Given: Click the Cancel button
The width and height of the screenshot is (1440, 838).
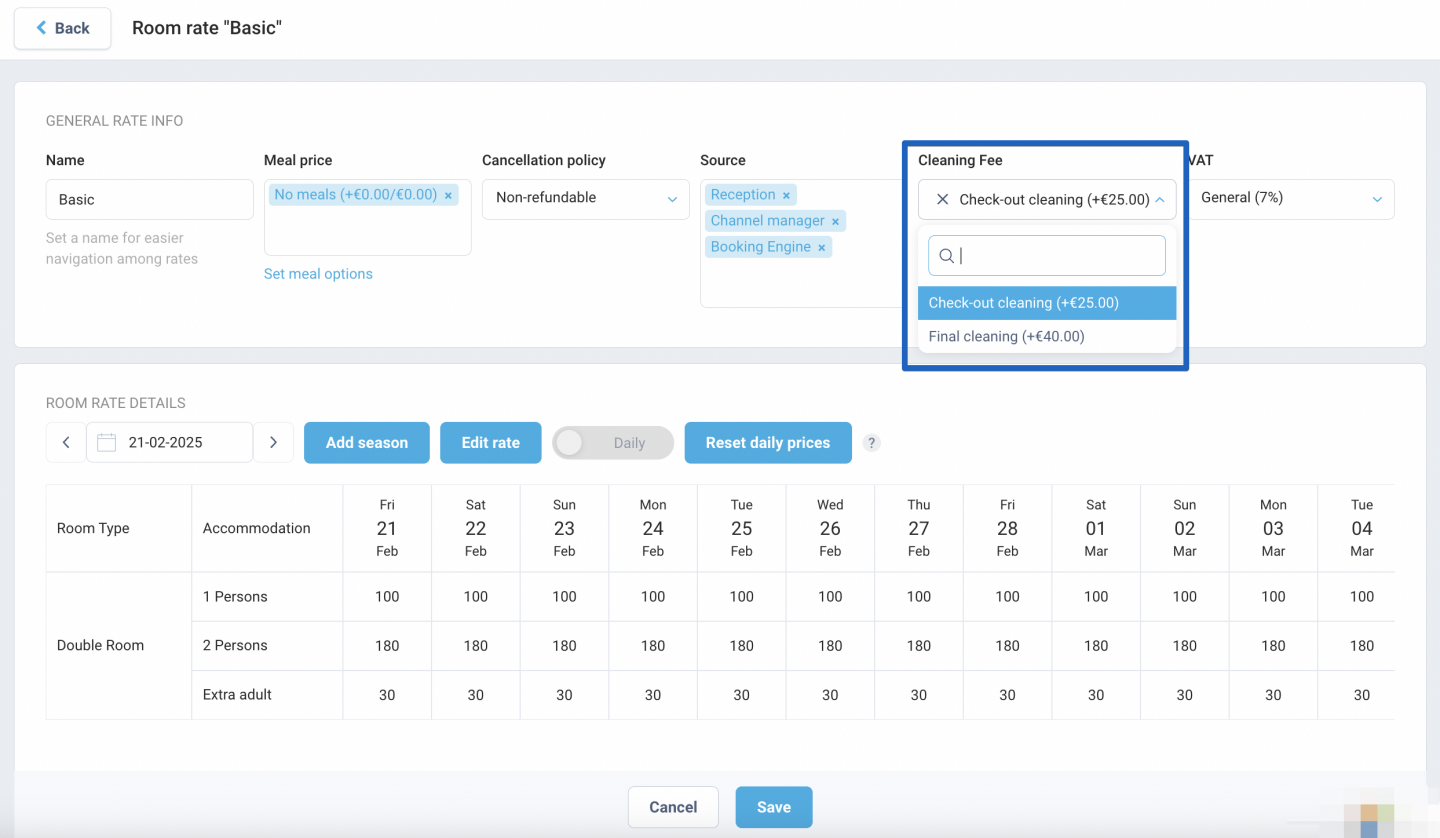Looking at the screenshot, I should click(673, 807).
